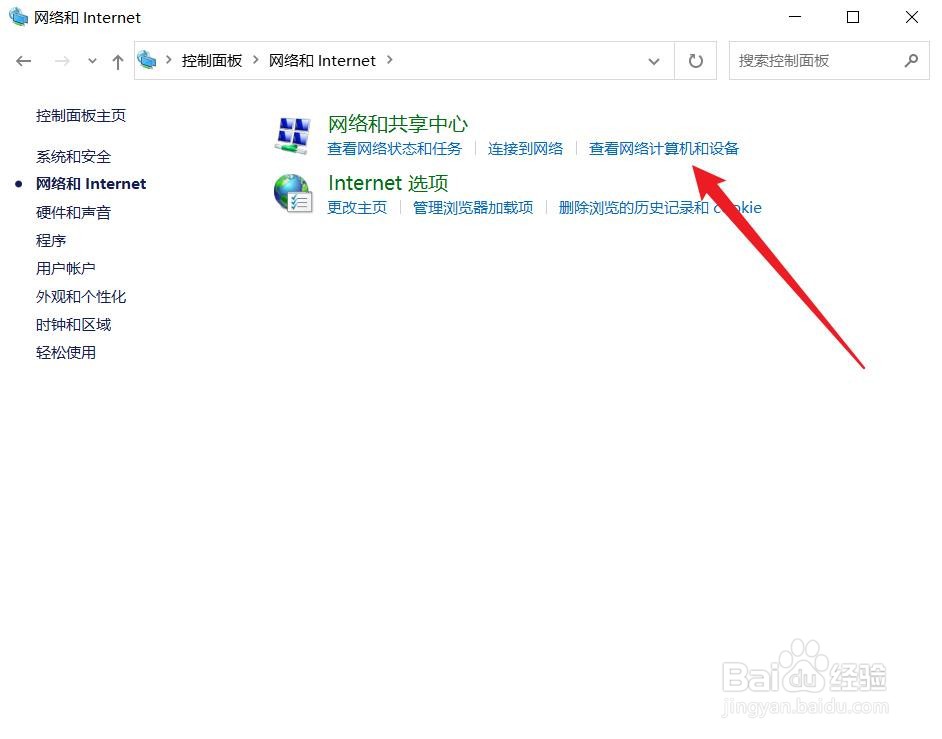Open 查看网络计算机和设备

[x=663, y=148]
